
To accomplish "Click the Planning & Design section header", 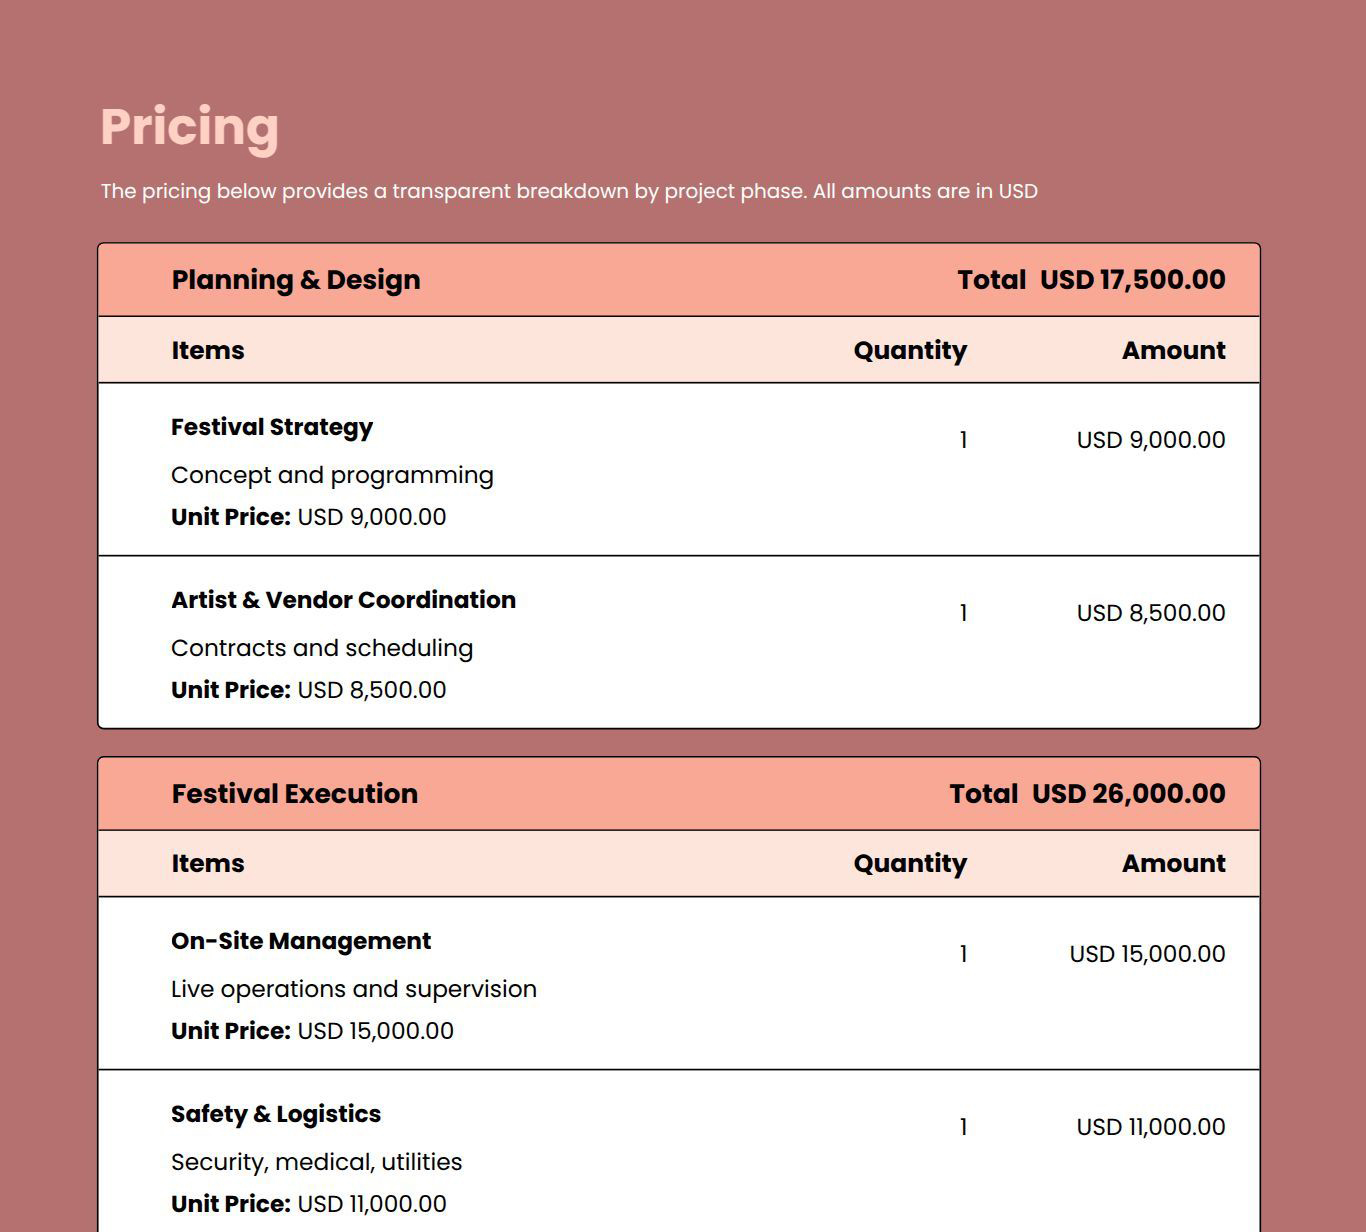I will tap(295, 280).
